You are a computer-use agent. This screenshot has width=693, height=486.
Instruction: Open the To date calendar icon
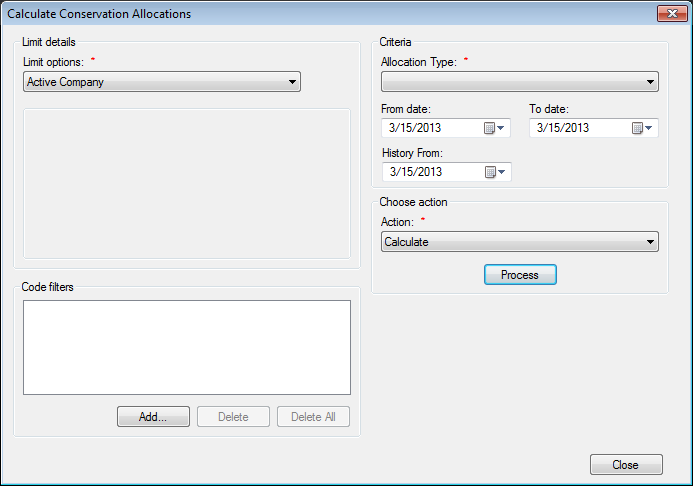click(x=637, y=128)
